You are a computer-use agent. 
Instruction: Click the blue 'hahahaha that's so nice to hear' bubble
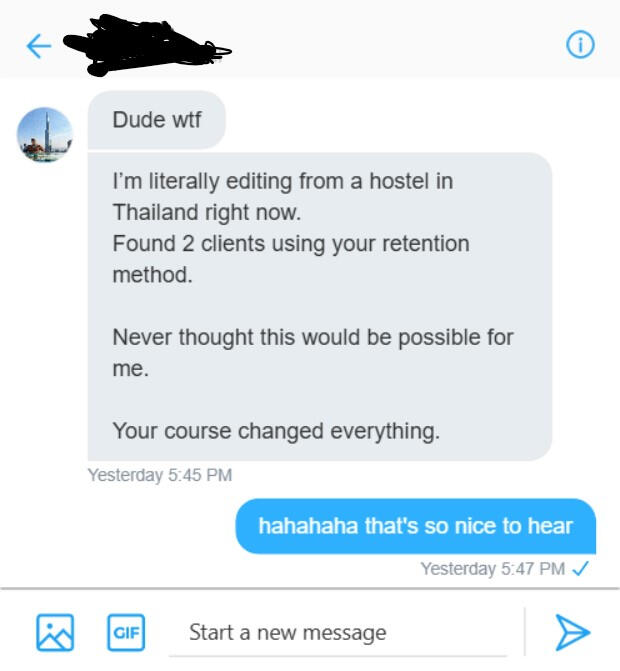click(415, 526)
